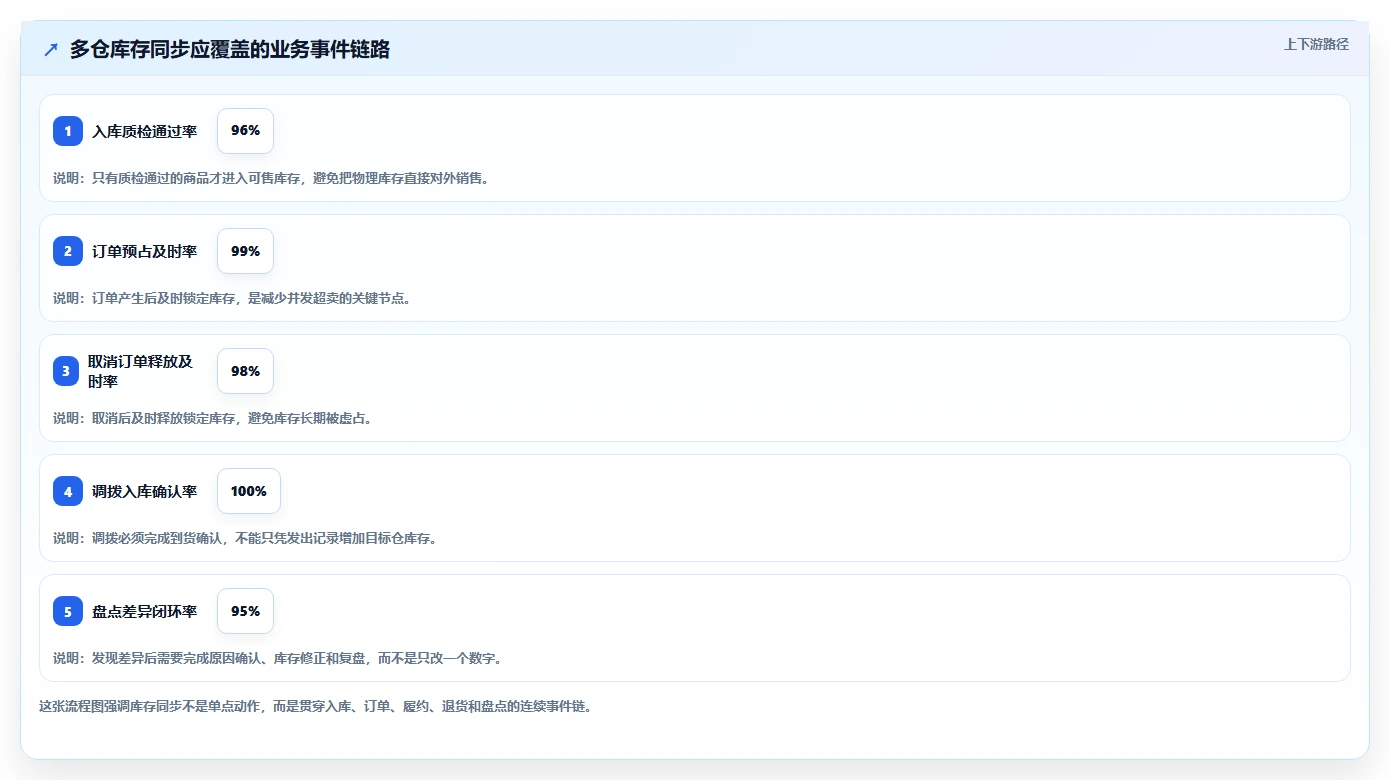Click the 入库质检通过率 label
Image resolution: width=1390 pixels, height=780 pixels.
pos(144,131)
